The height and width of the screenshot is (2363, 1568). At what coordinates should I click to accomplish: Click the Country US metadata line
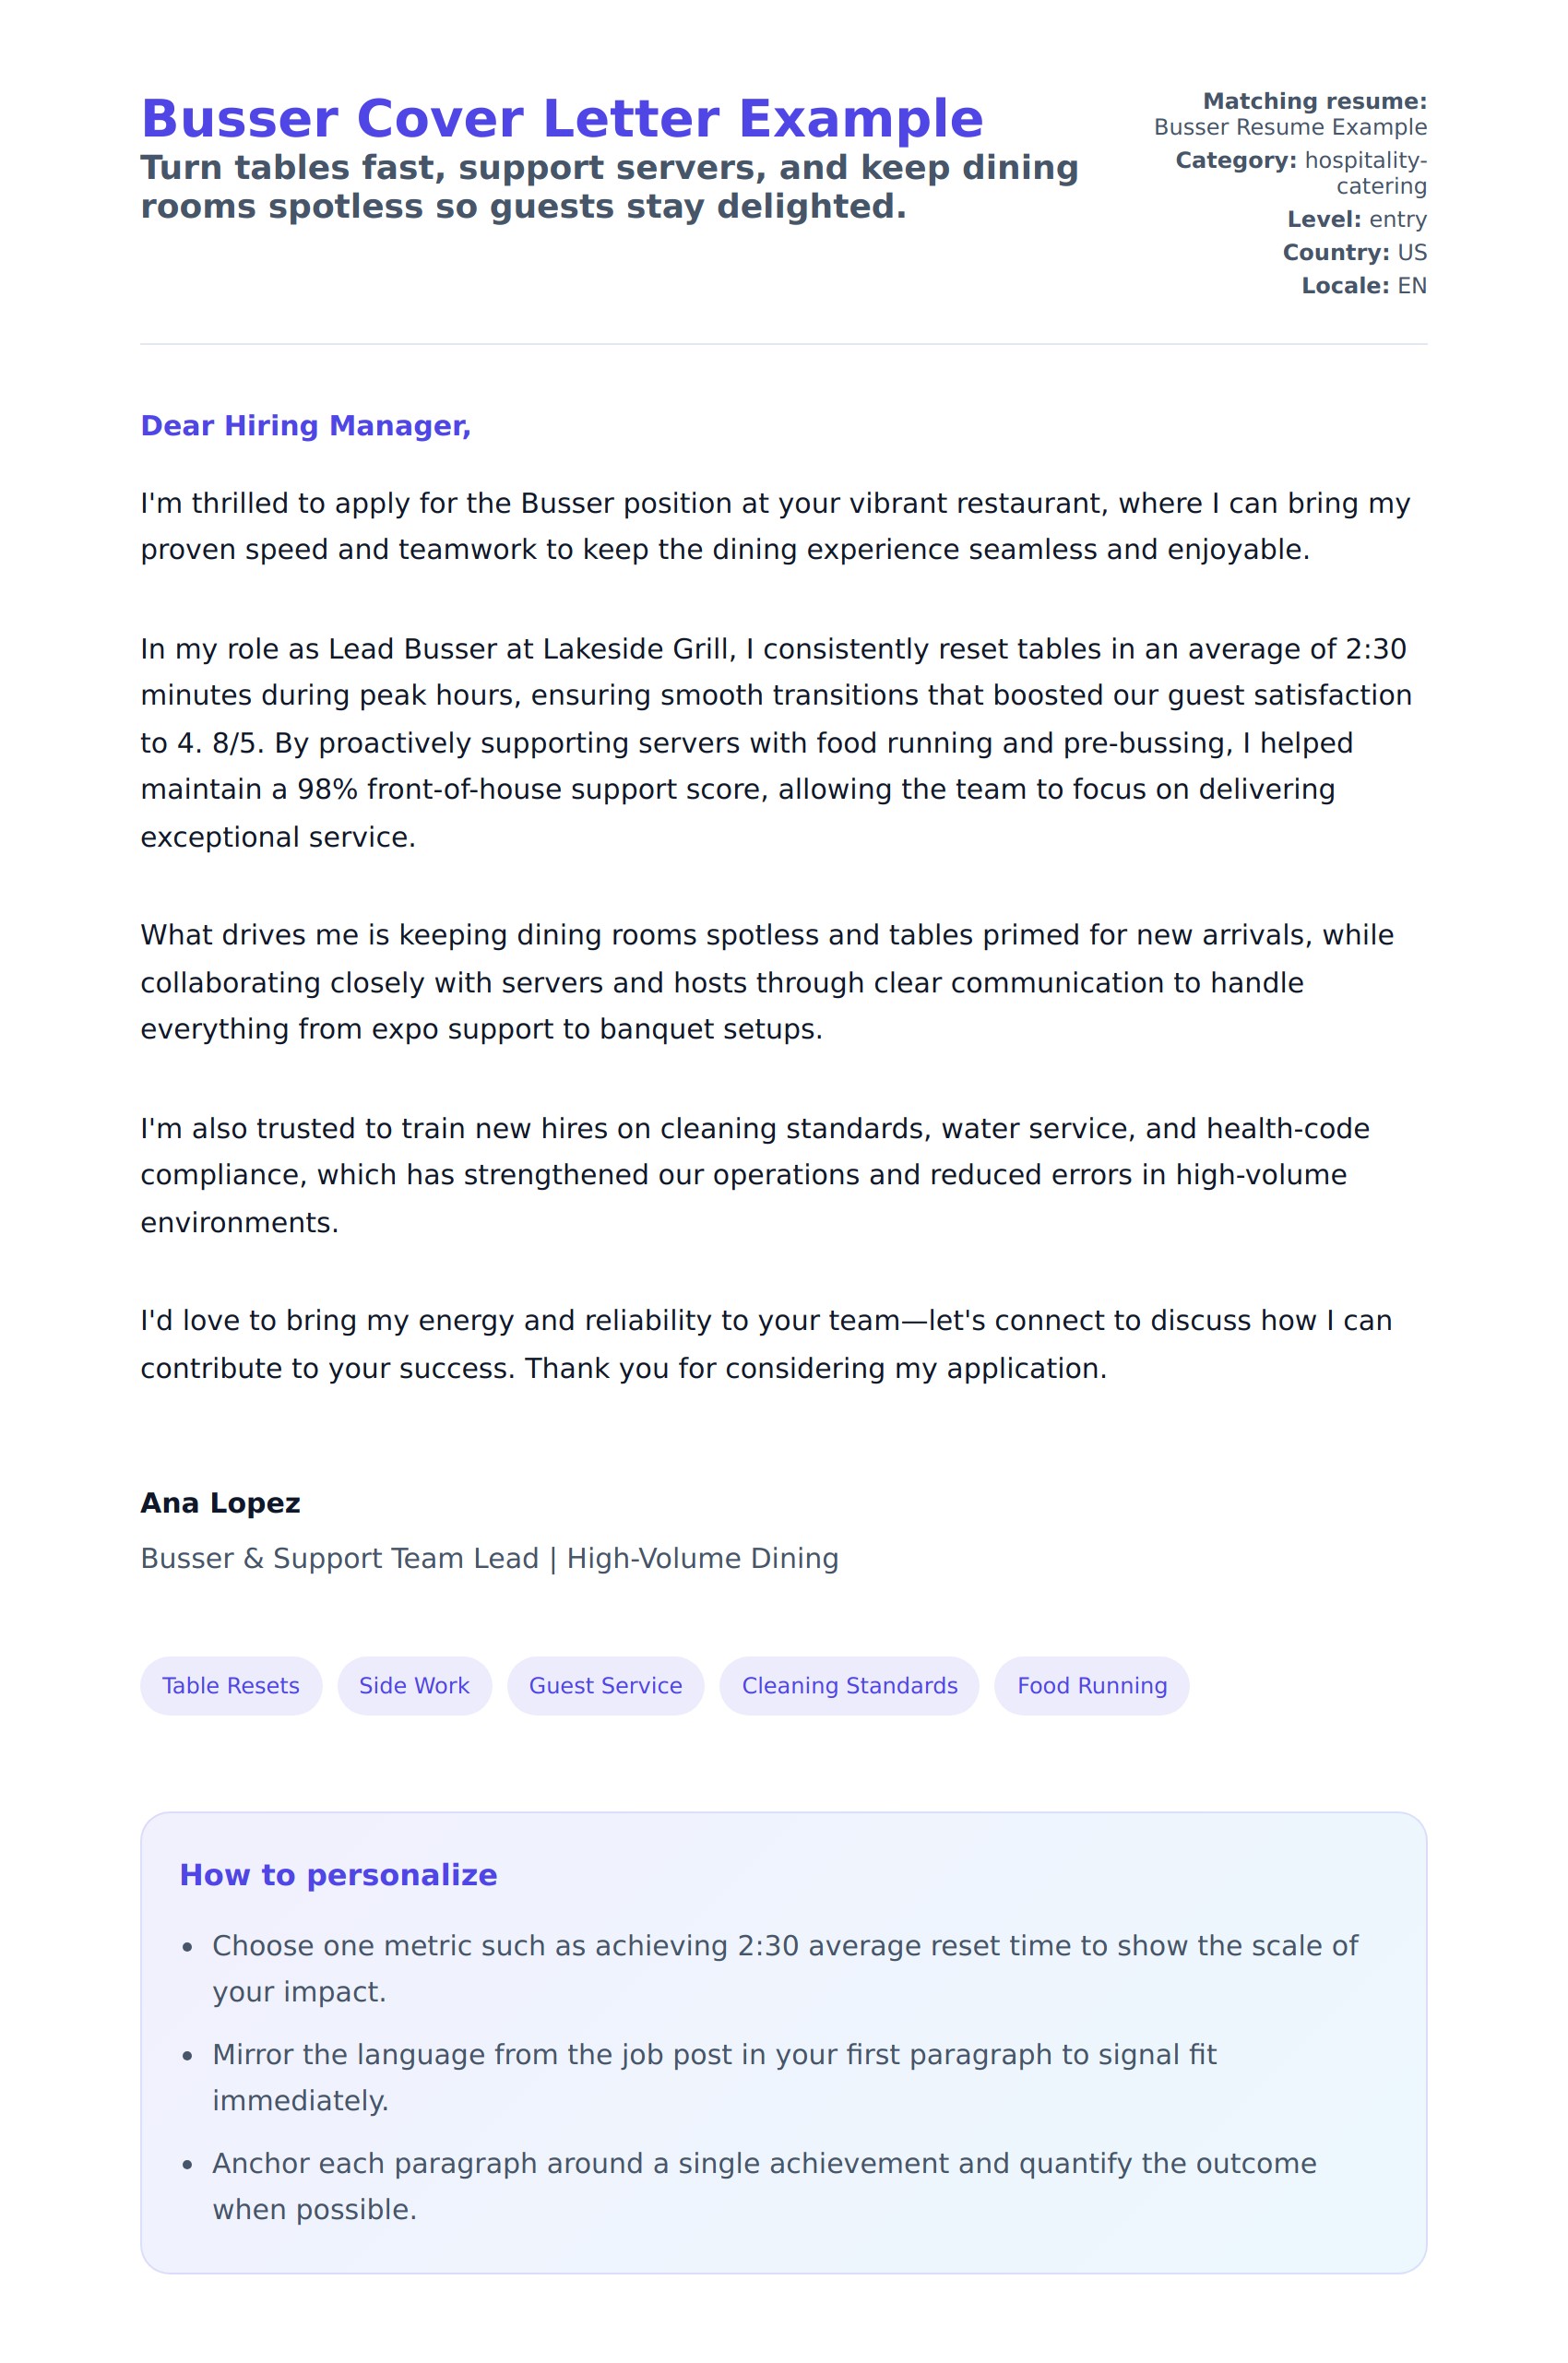tap(1354, 252)
